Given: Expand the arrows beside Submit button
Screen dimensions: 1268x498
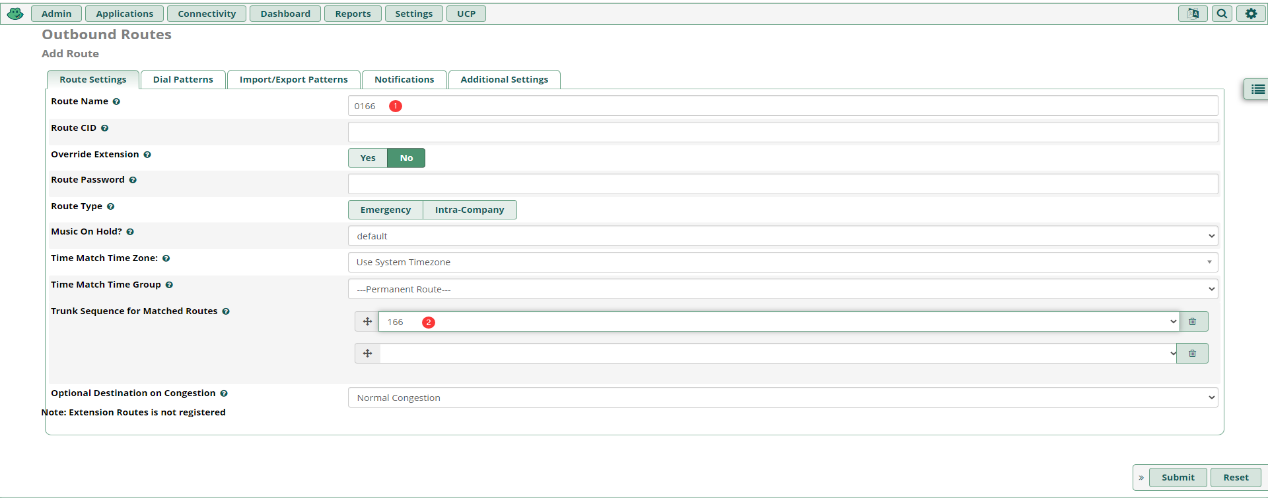Looking at the screenshot, I should pos(1141,478).
